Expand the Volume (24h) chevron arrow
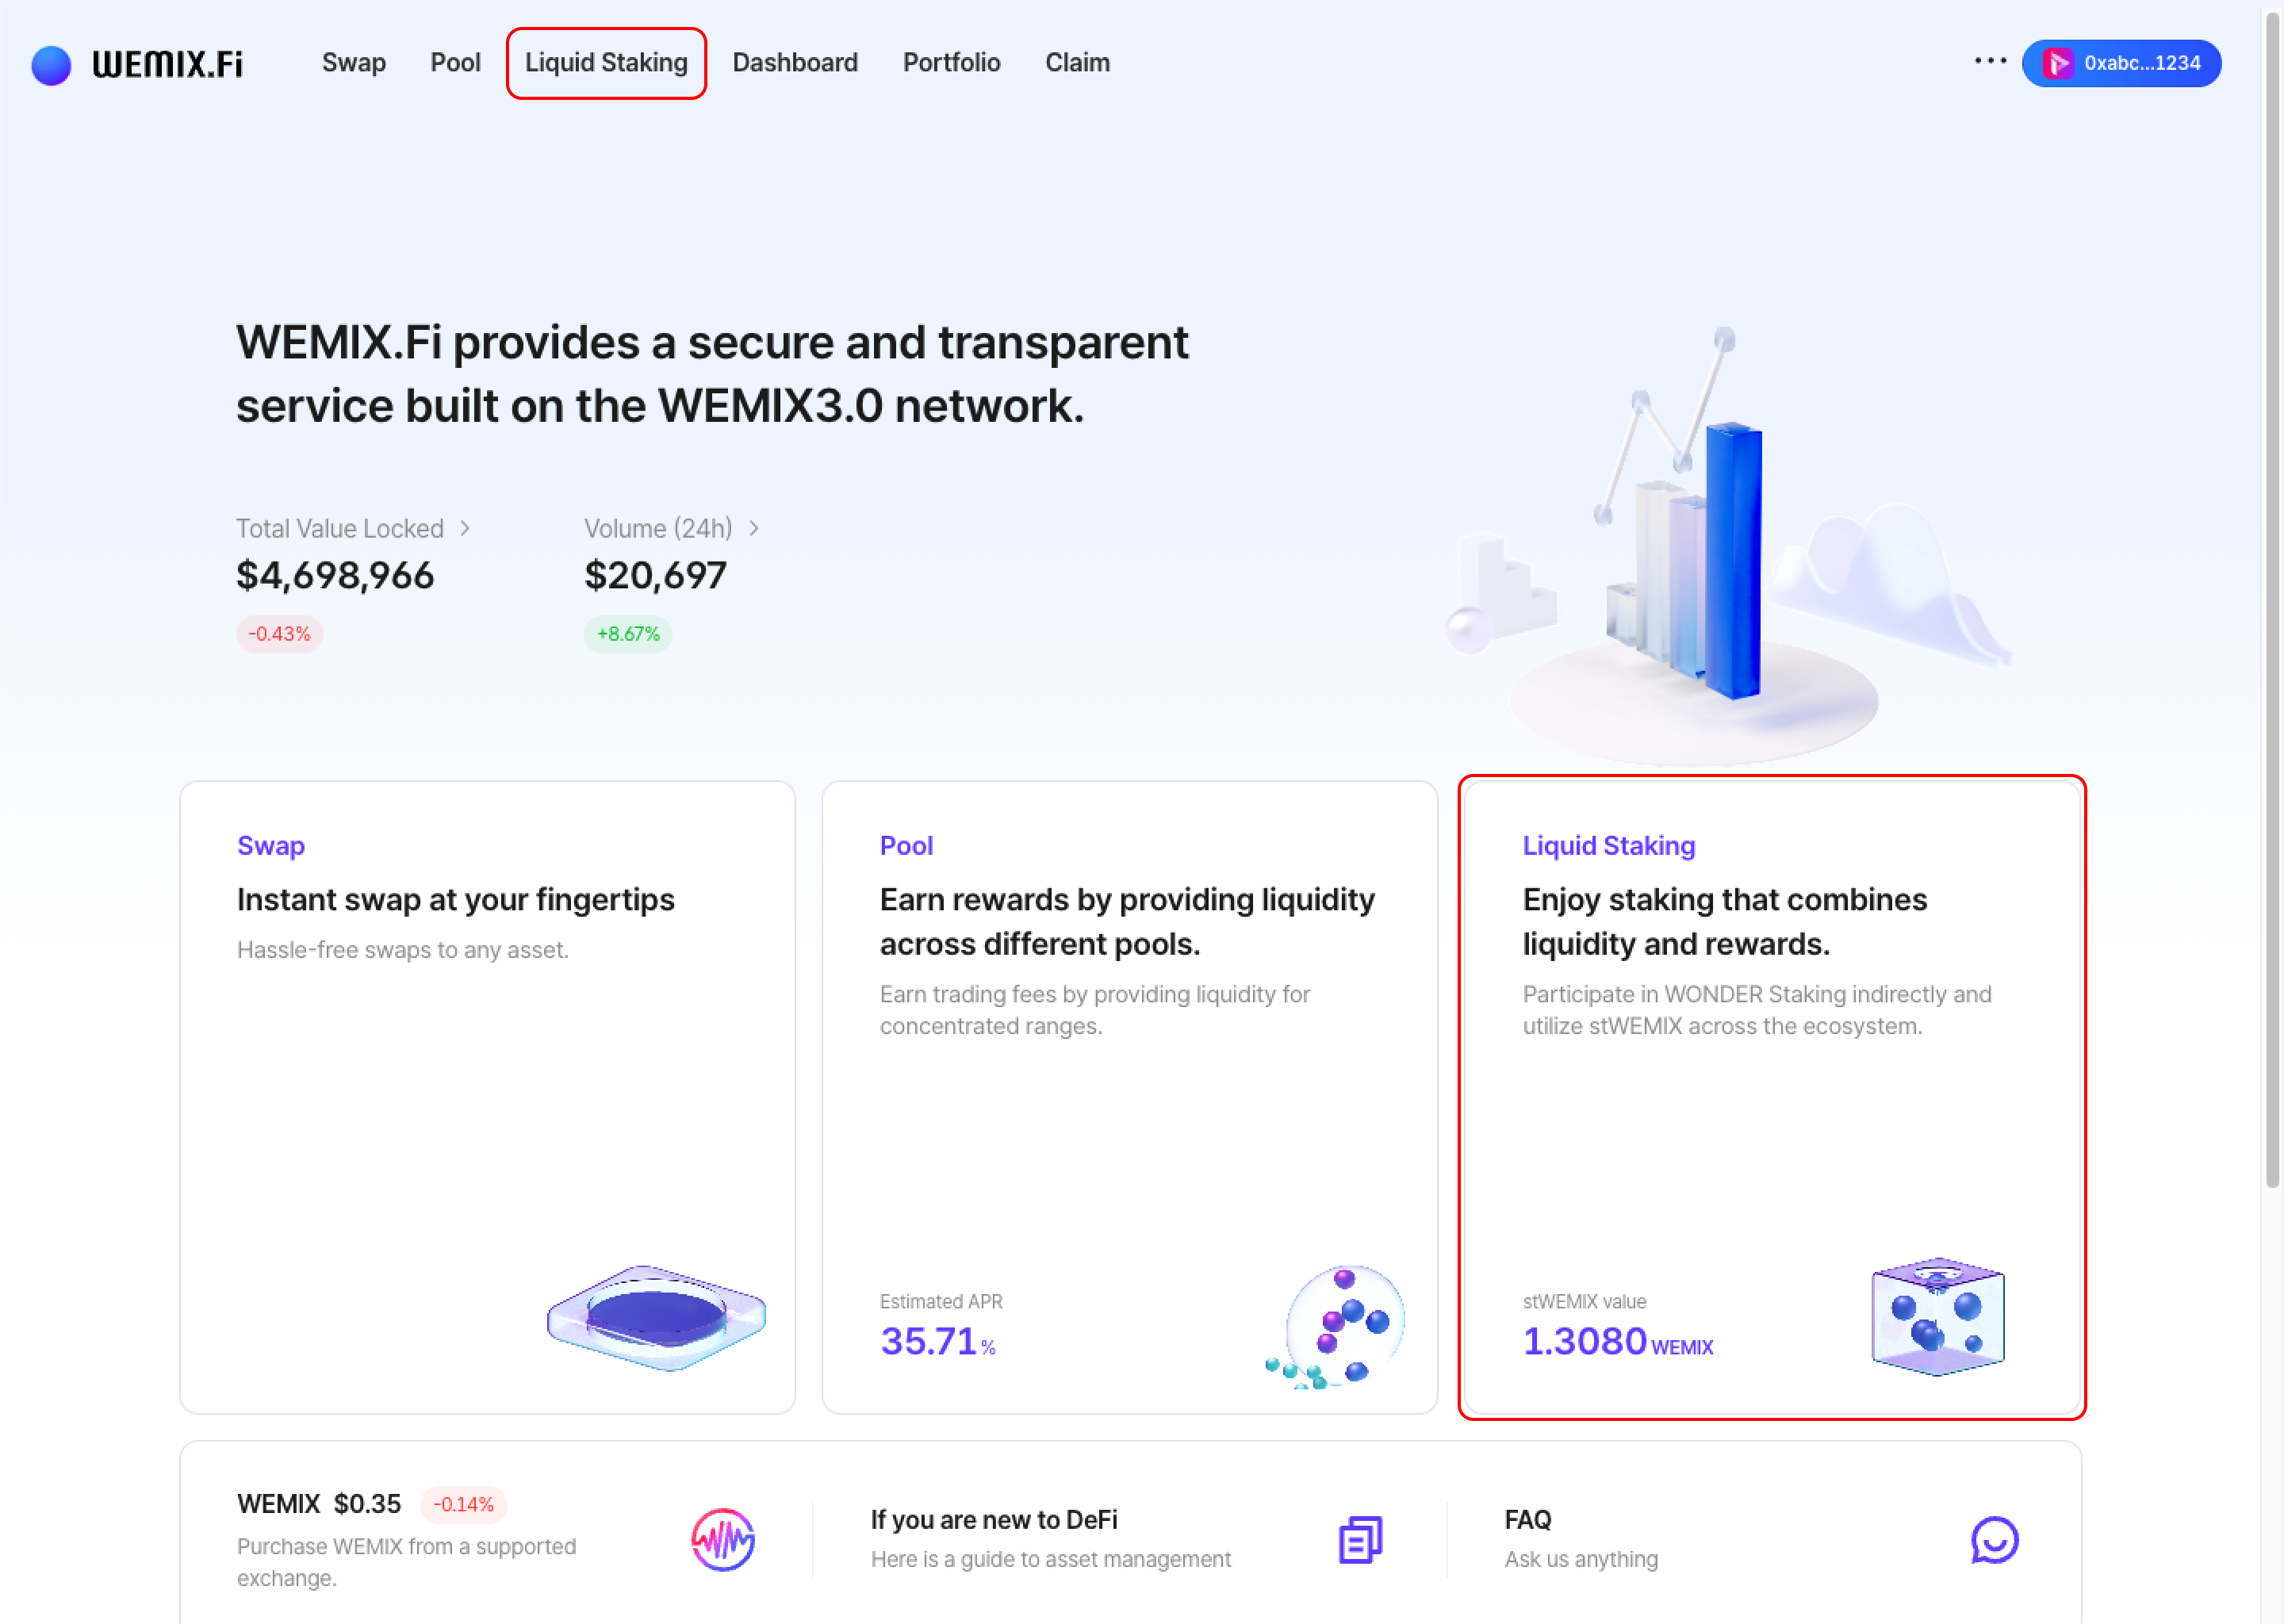The width and height of the screenshot is (2284, 1624). (754, 528)
